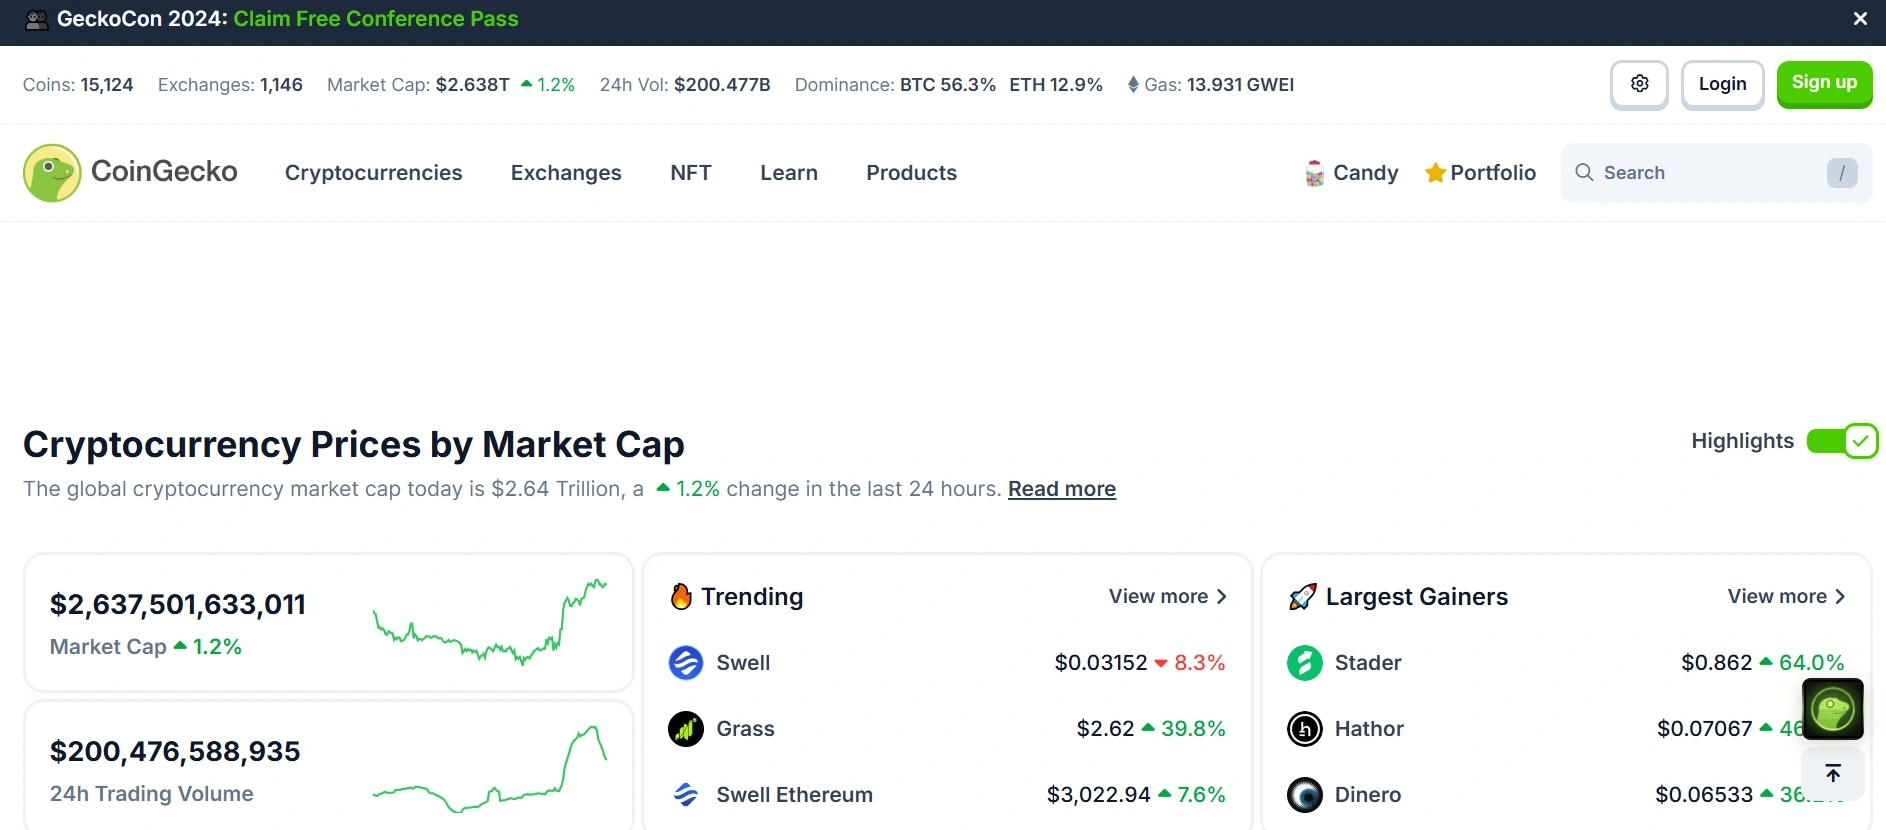Expand Trending with View more
The image size is (1886, 830).
(x=1167, y=597)
